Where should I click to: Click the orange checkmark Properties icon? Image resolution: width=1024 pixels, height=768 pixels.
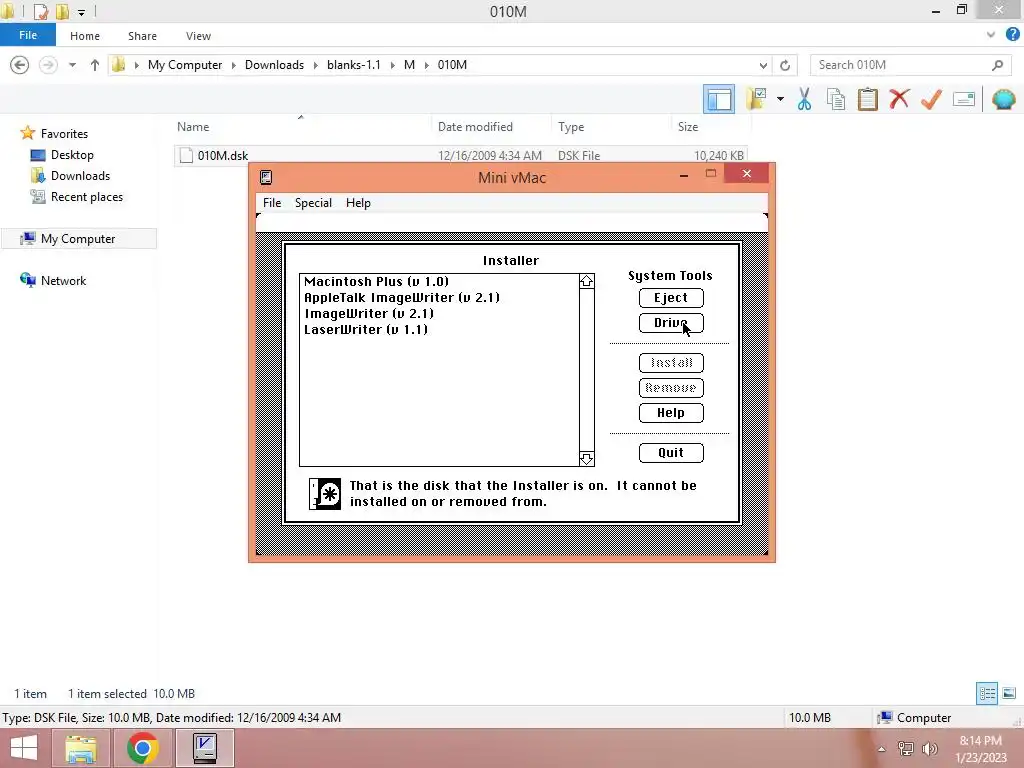pyautogui.click(x=931, y=99)
